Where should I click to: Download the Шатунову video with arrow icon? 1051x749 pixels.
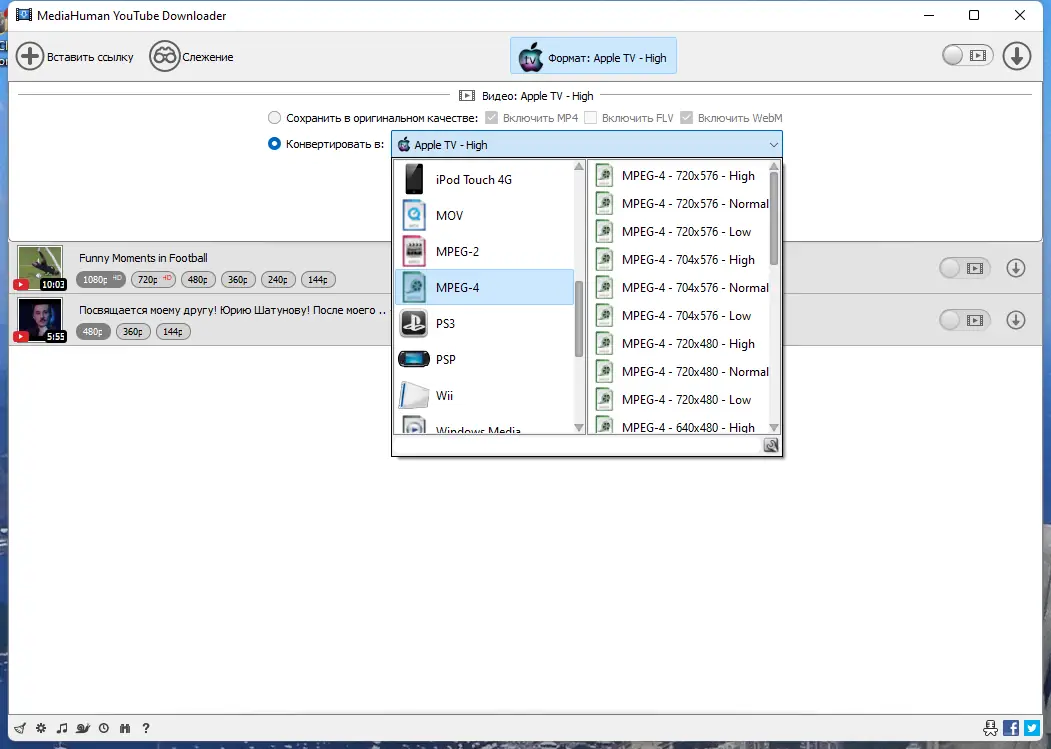(1016, 321)
